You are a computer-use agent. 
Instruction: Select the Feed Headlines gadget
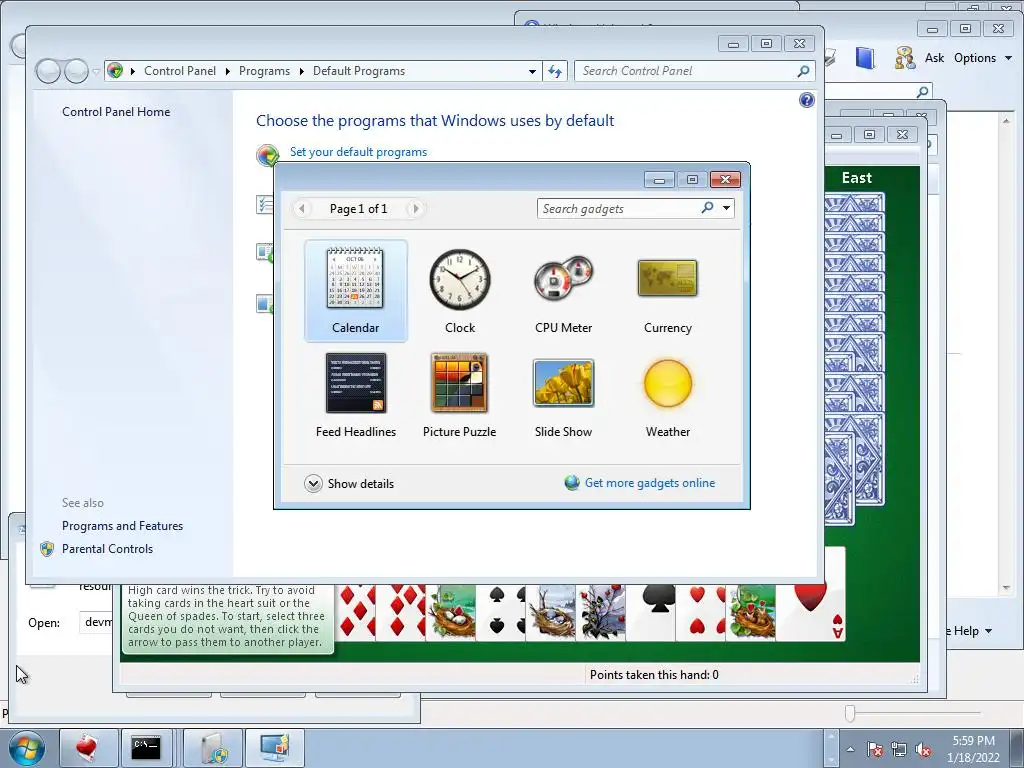pyautogui.click(x=355, y=394)
